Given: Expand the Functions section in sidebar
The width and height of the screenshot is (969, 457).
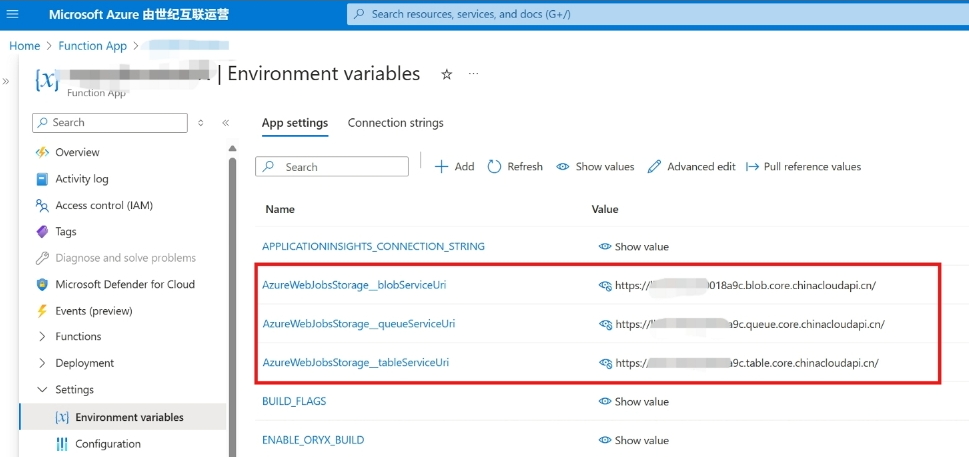Looking at the screenshot, I should pyautogui.click(x=42, y=337).
